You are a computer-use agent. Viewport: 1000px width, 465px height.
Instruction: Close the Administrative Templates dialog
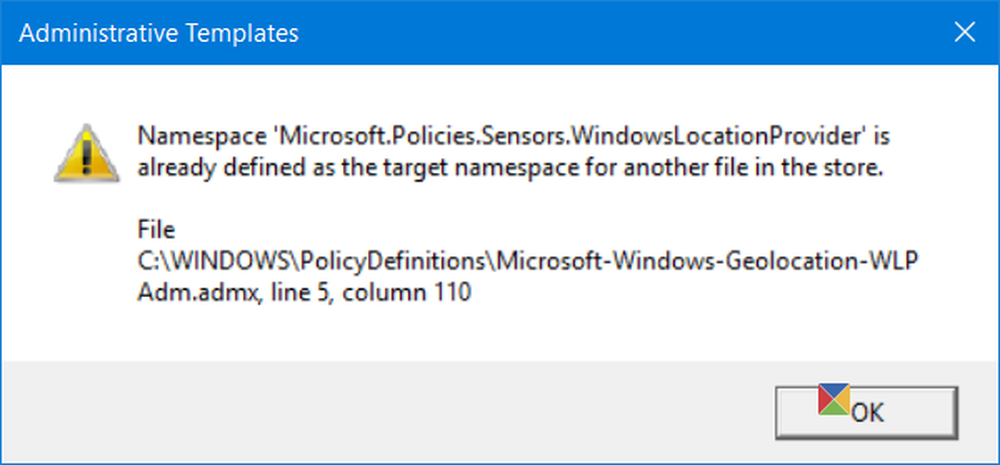(x=964, y=33)
